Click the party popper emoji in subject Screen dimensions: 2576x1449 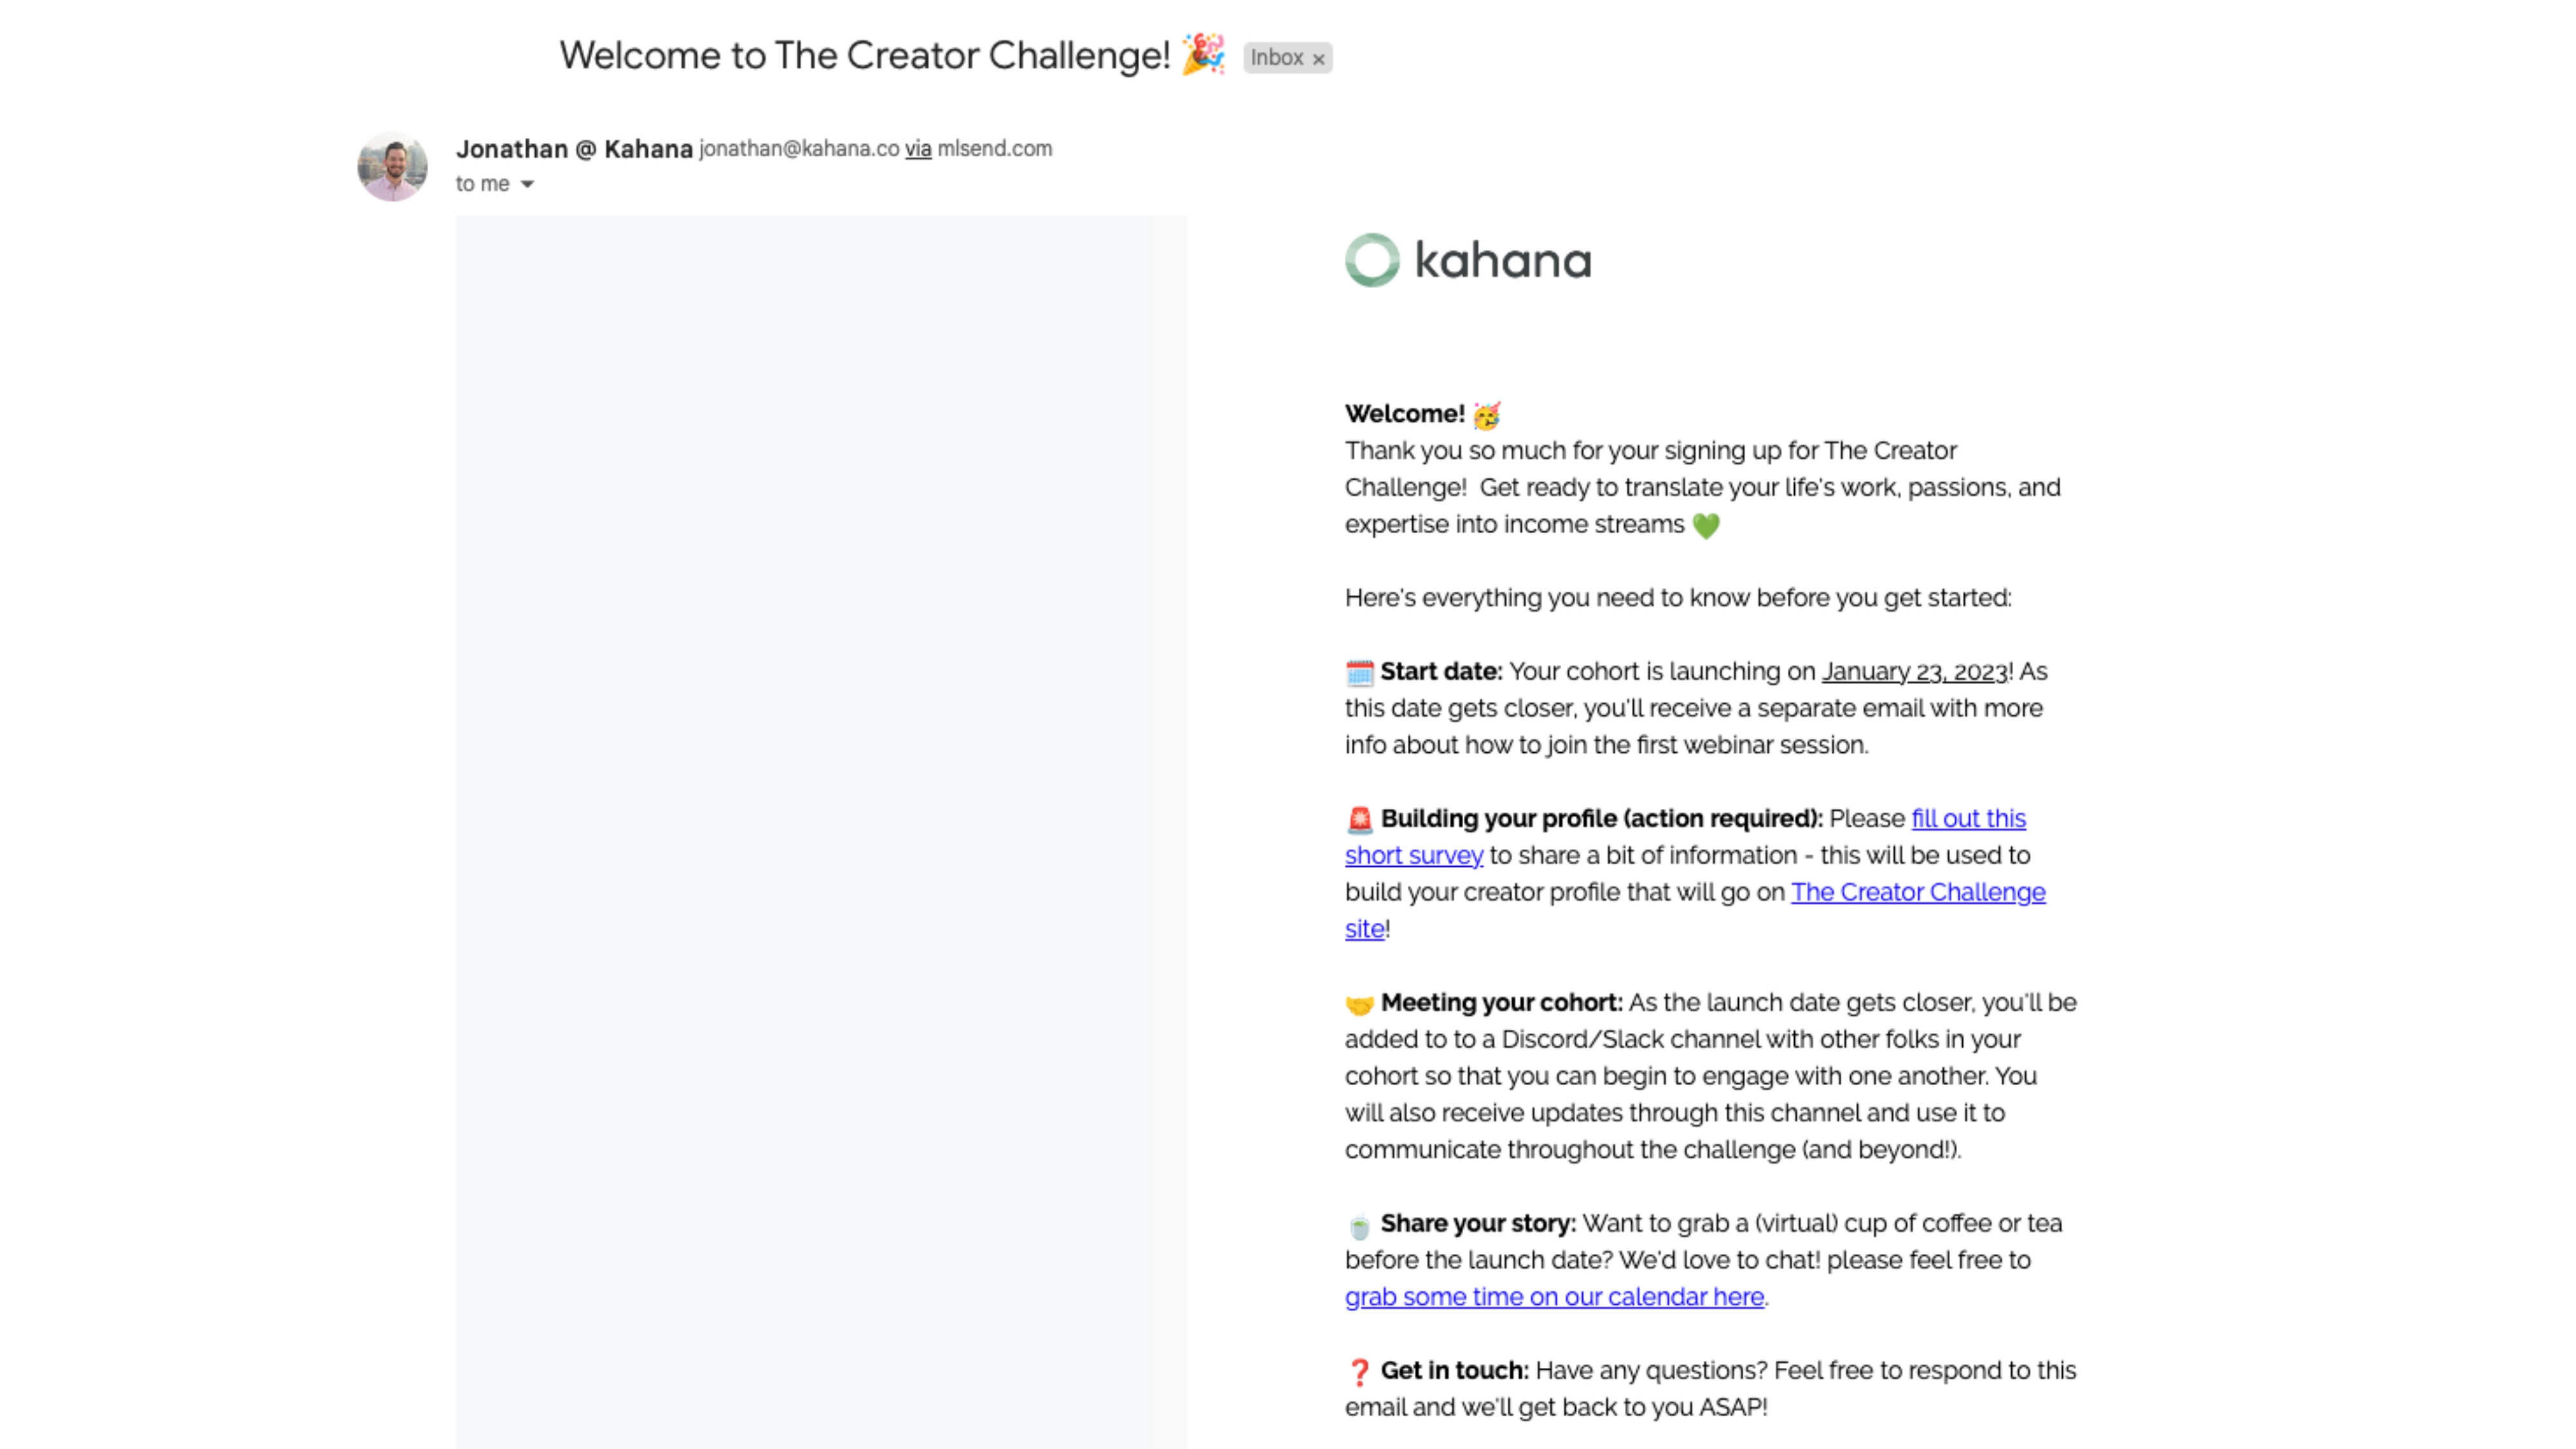click(x=1202, y=54)
